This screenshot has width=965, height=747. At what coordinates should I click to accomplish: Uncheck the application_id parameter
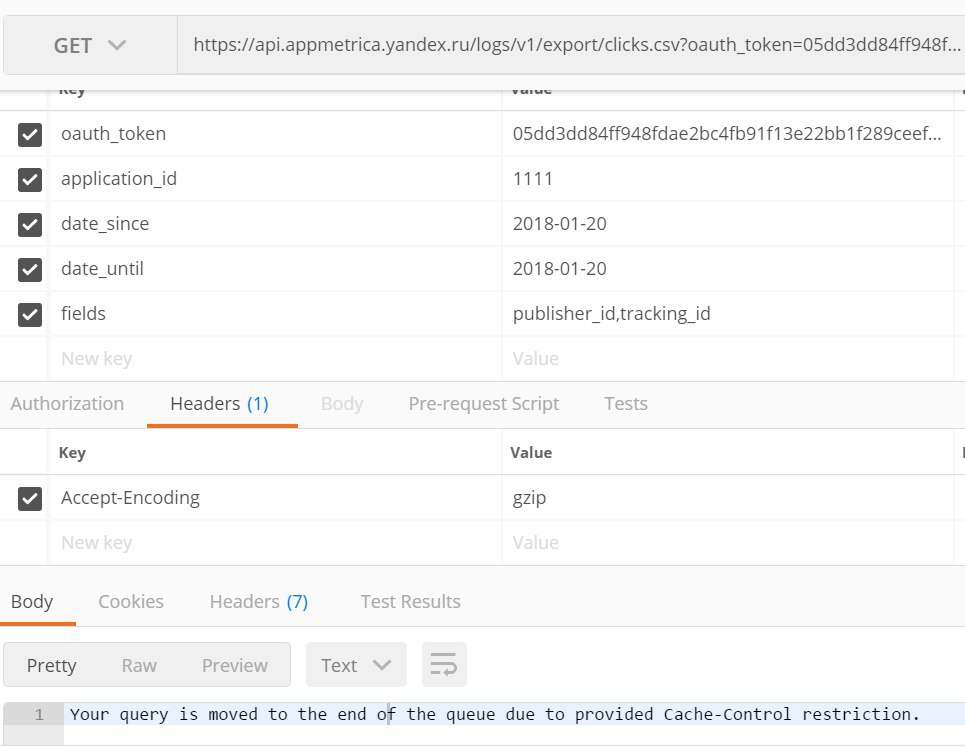coord(30,180)
